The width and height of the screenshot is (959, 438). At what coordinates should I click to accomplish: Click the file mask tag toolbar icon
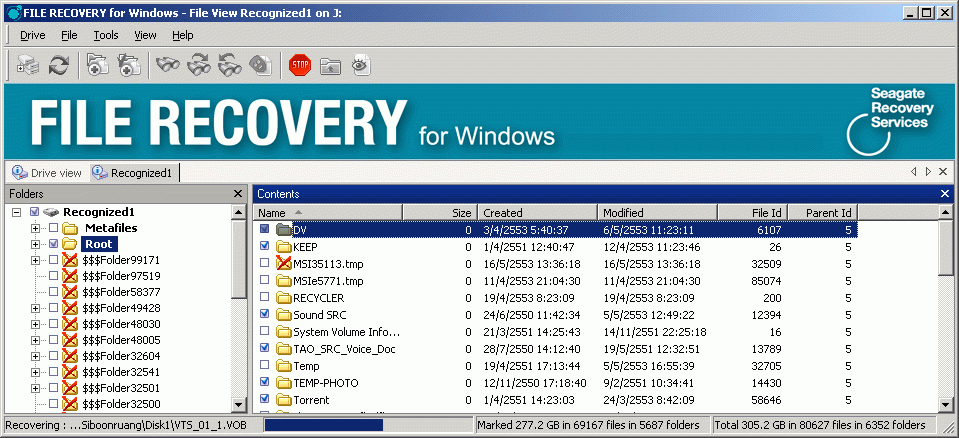[261, 64]
